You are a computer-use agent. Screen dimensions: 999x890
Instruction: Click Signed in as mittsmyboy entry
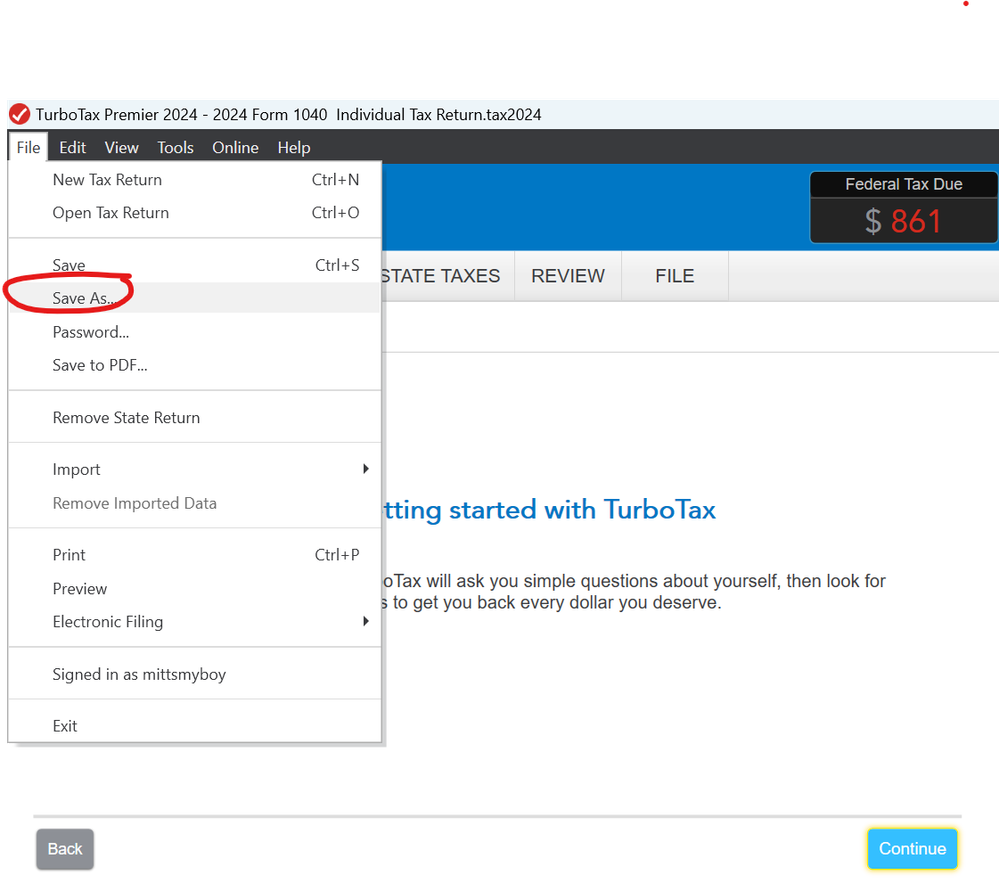[194, 674]
